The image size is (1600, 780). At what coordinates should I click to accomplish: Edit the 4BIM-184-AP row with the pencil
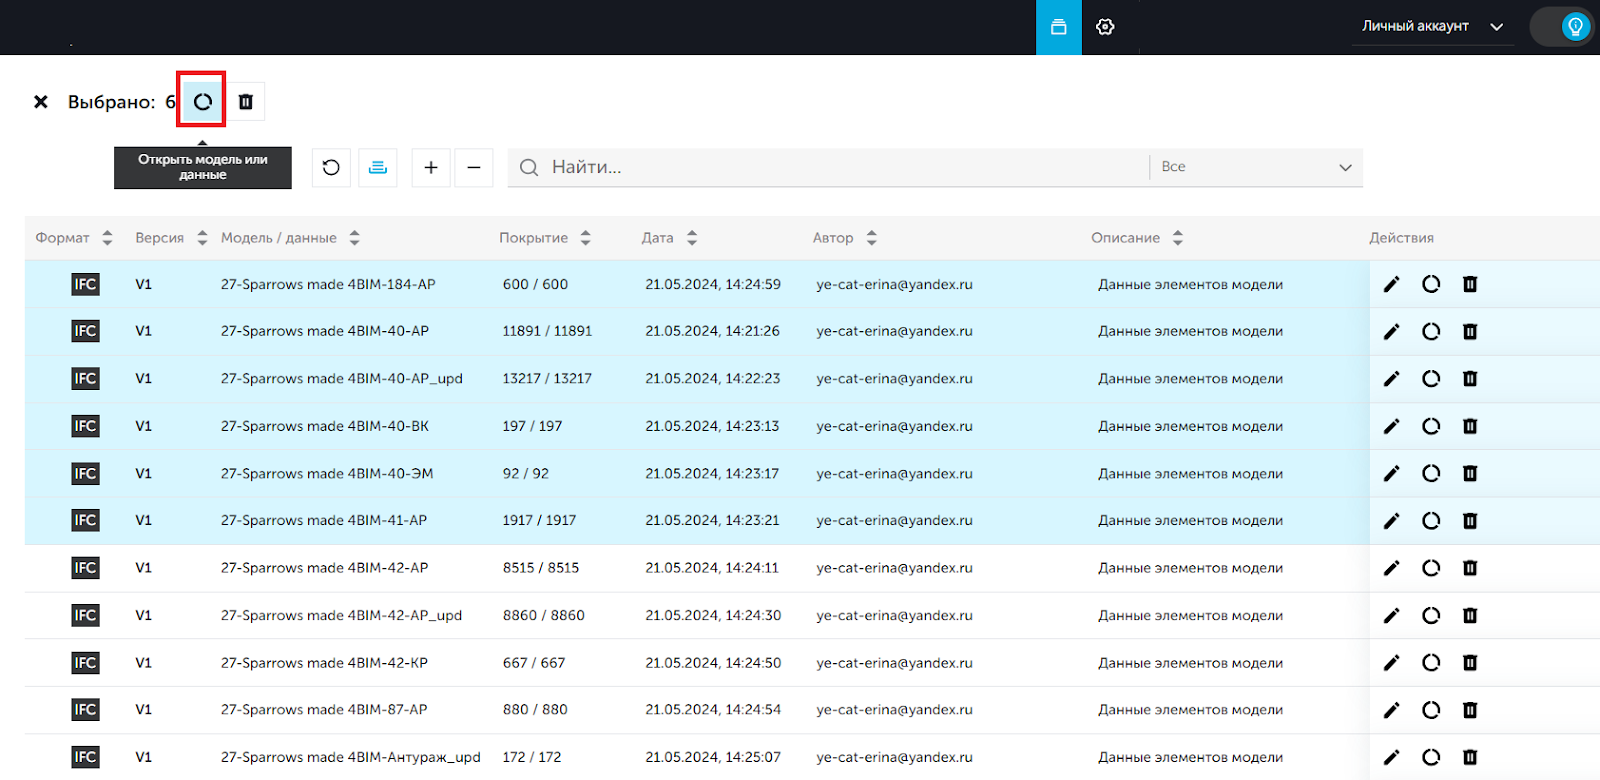coord(1391,284)
